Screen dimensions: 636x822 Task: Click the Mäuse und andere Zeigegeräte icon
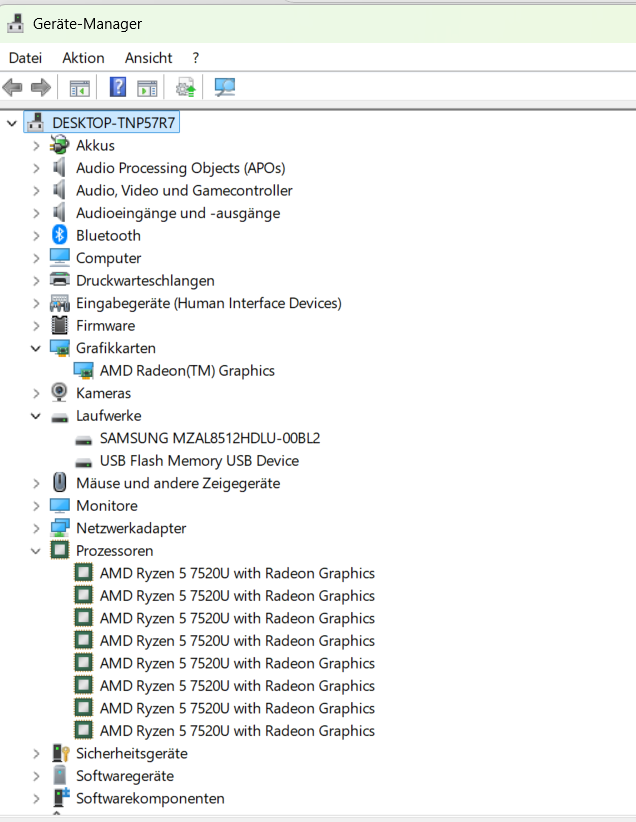point(60,482)
